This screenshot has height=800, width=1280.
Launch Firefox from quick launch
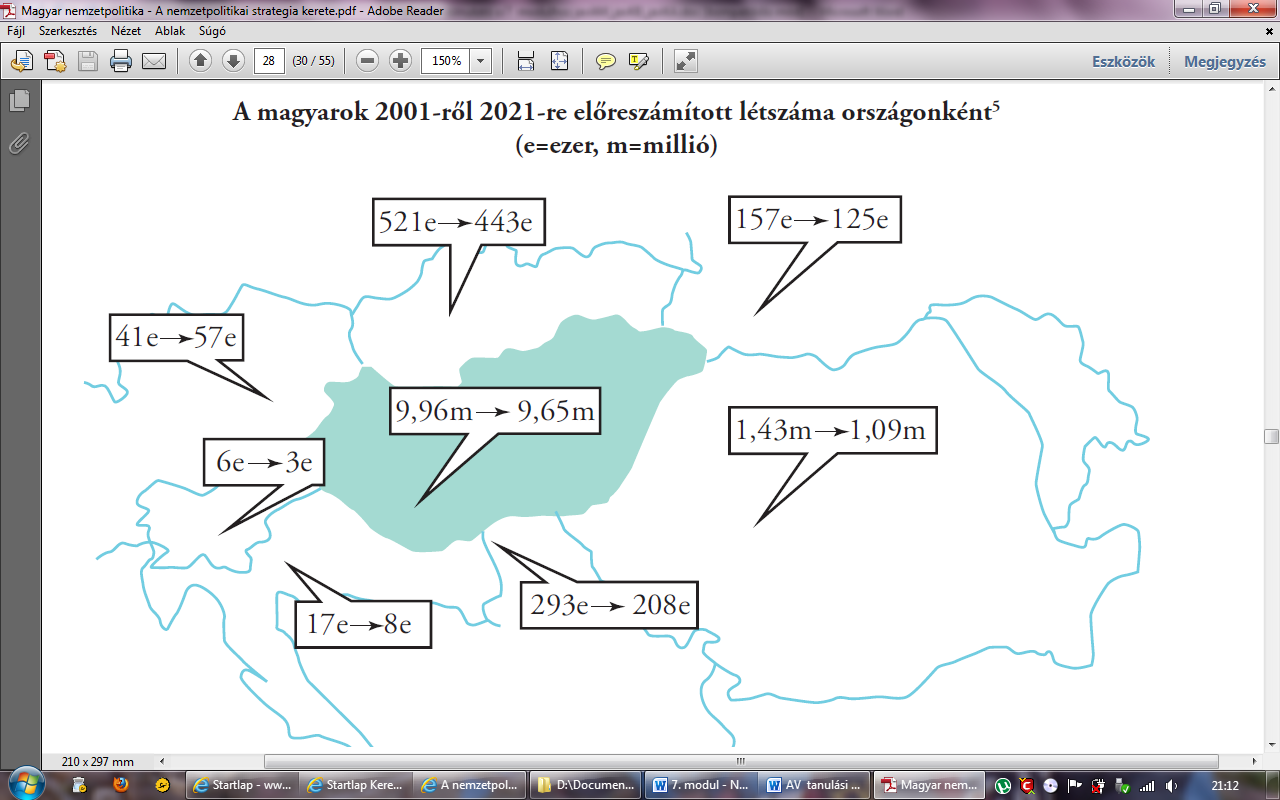click(120, 785)
